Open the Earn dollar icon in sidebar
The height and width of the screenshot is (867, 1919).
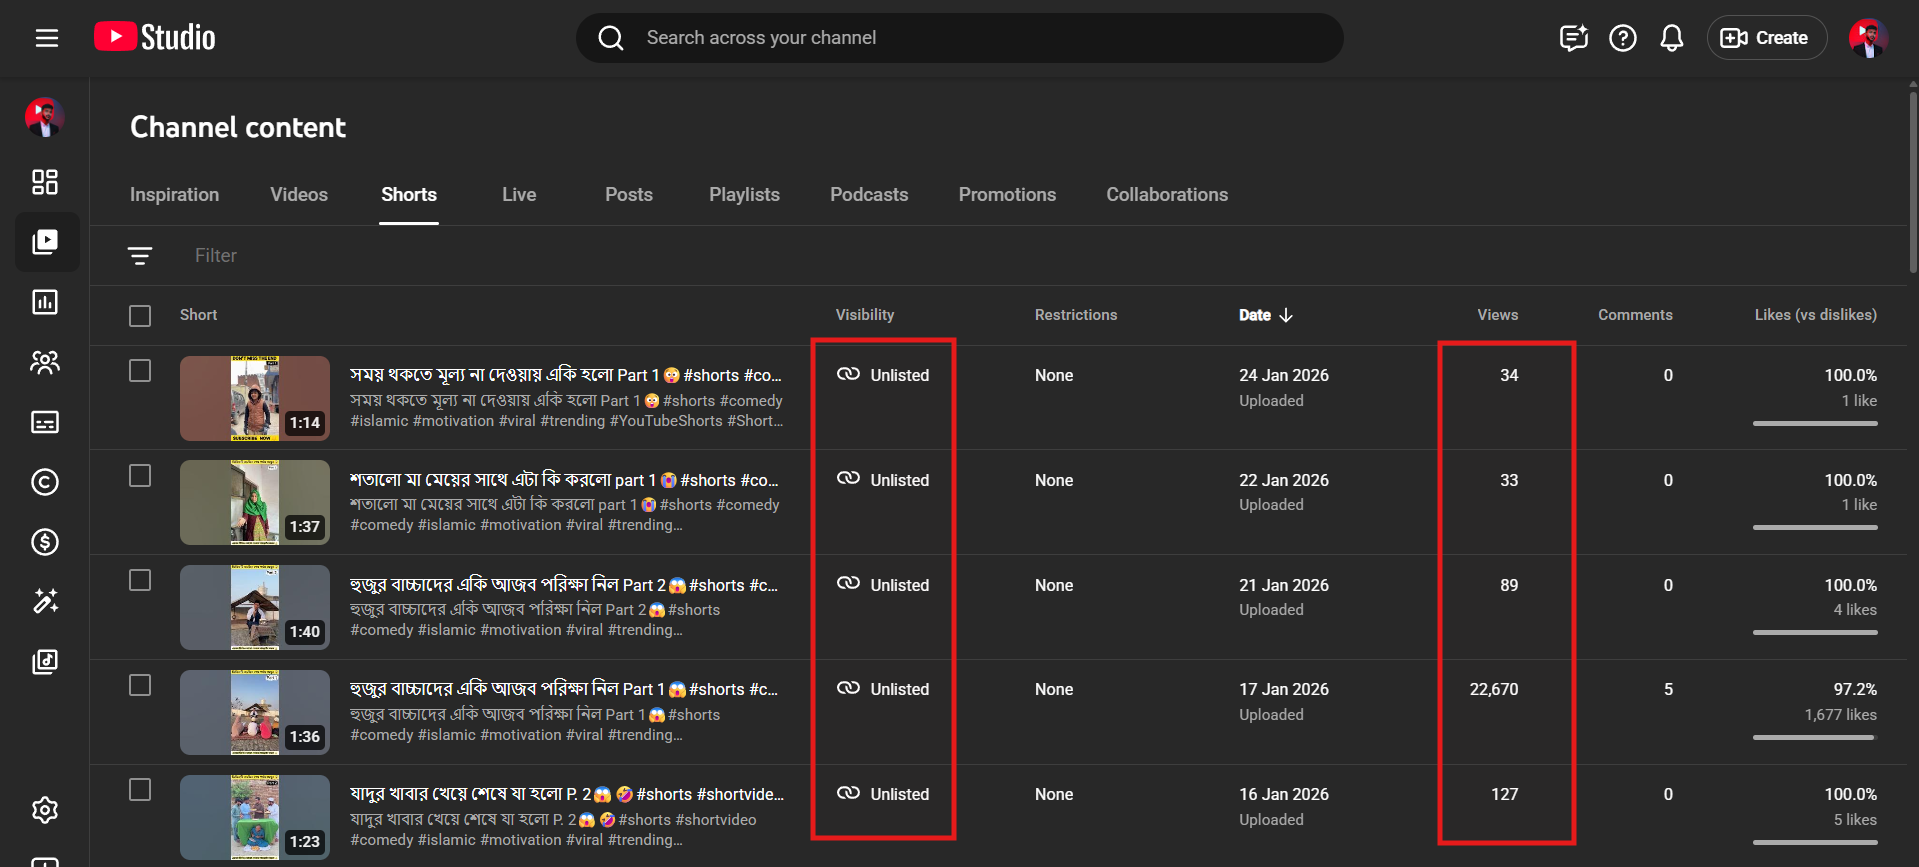(x=45, y=542)
